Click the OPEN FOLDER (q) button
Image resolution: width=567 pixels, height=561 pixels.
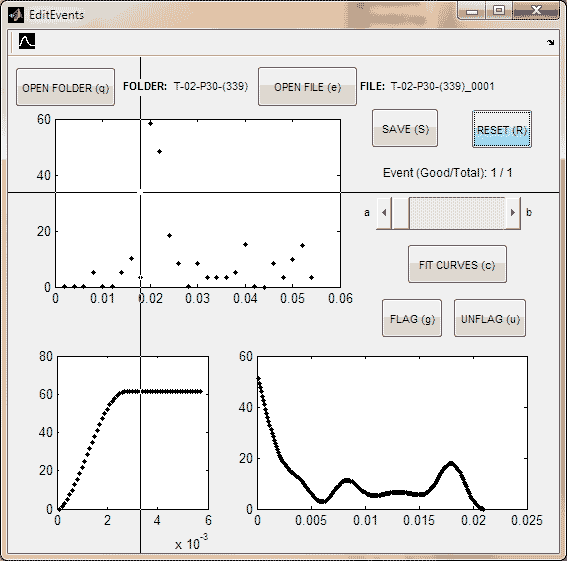pos(65,87)
